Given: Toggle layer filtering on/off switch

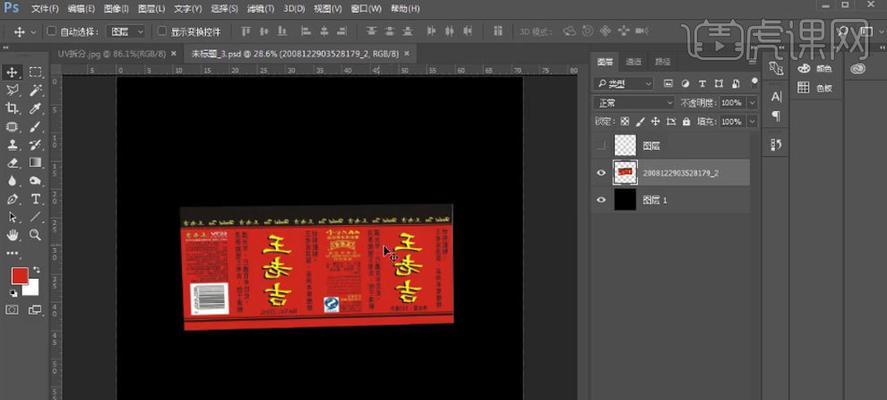Looking at the screenshot, I should 754,83.
